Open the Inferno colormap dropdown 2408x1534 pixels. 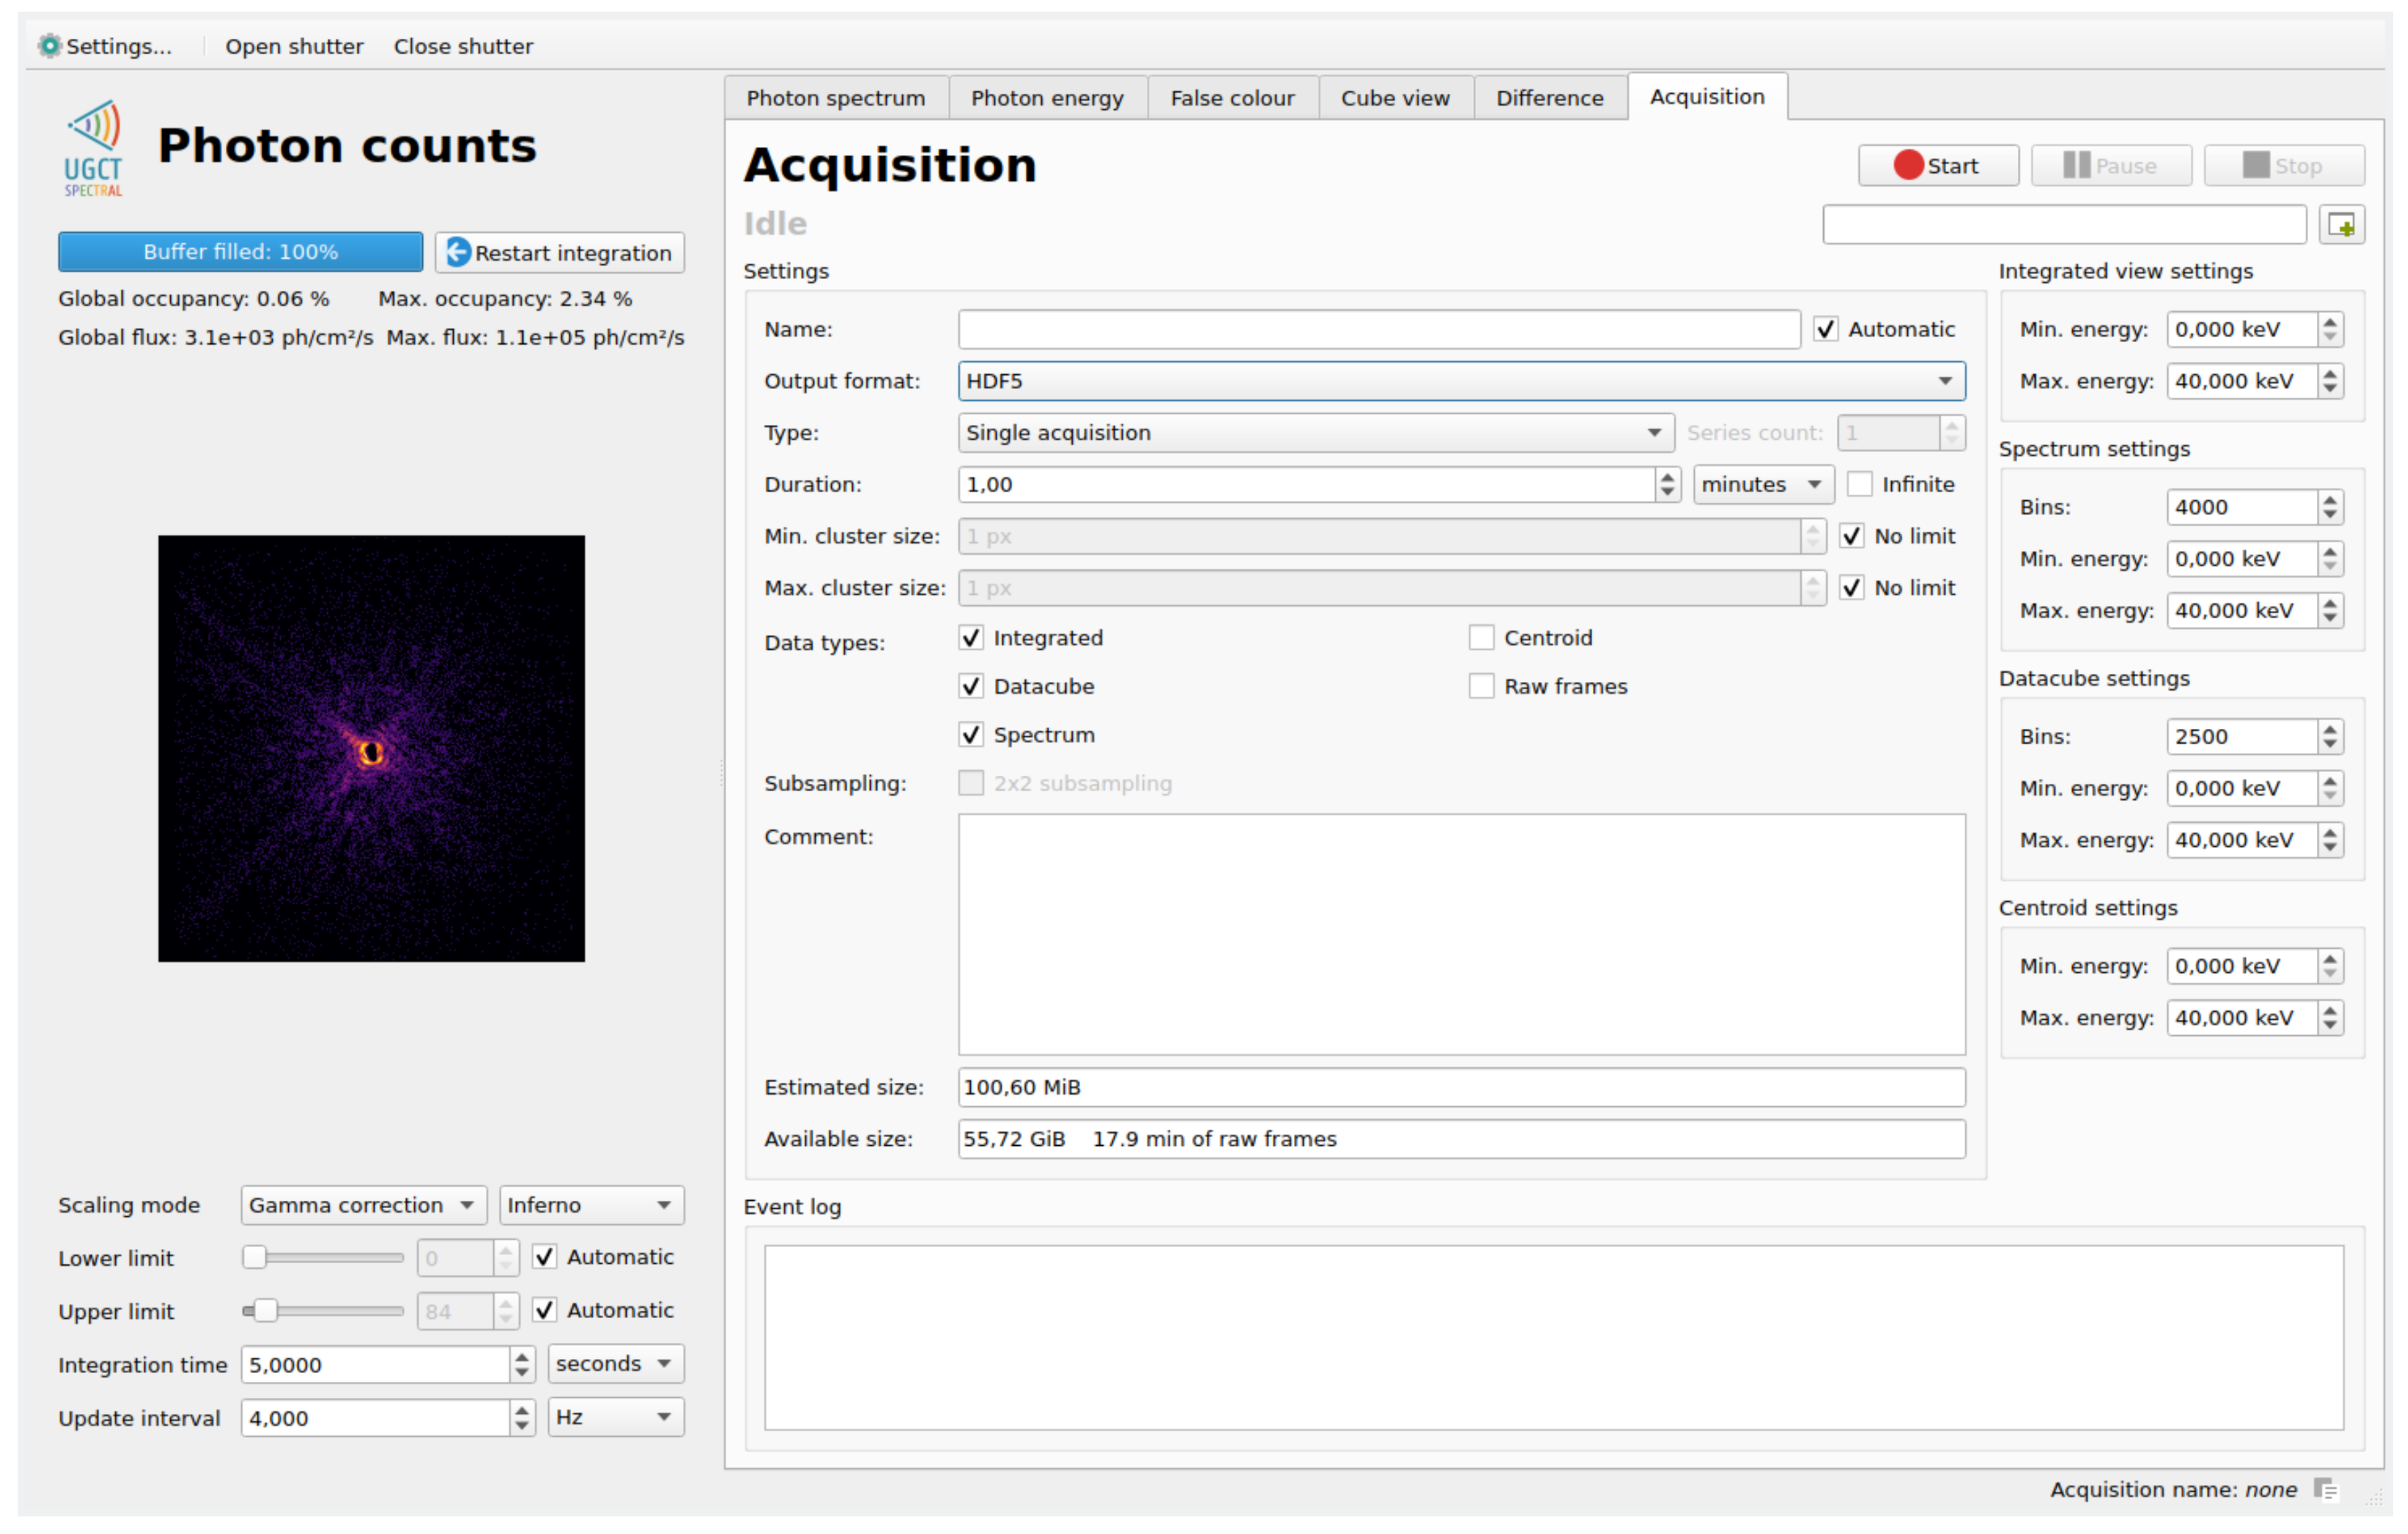(x=591, y=1205)
